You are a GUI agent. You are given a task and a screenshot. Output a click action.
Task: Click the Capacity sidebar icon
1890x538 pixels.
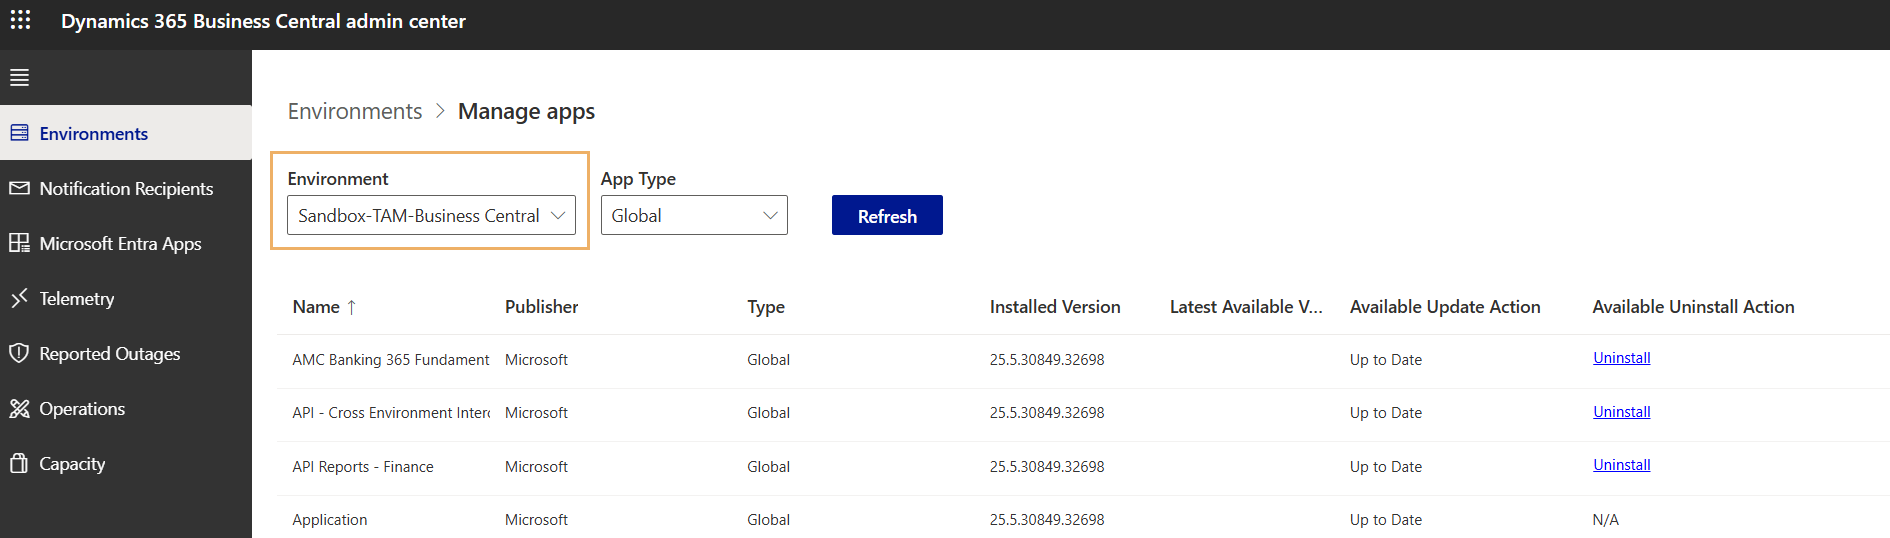(x=20, y=463)
